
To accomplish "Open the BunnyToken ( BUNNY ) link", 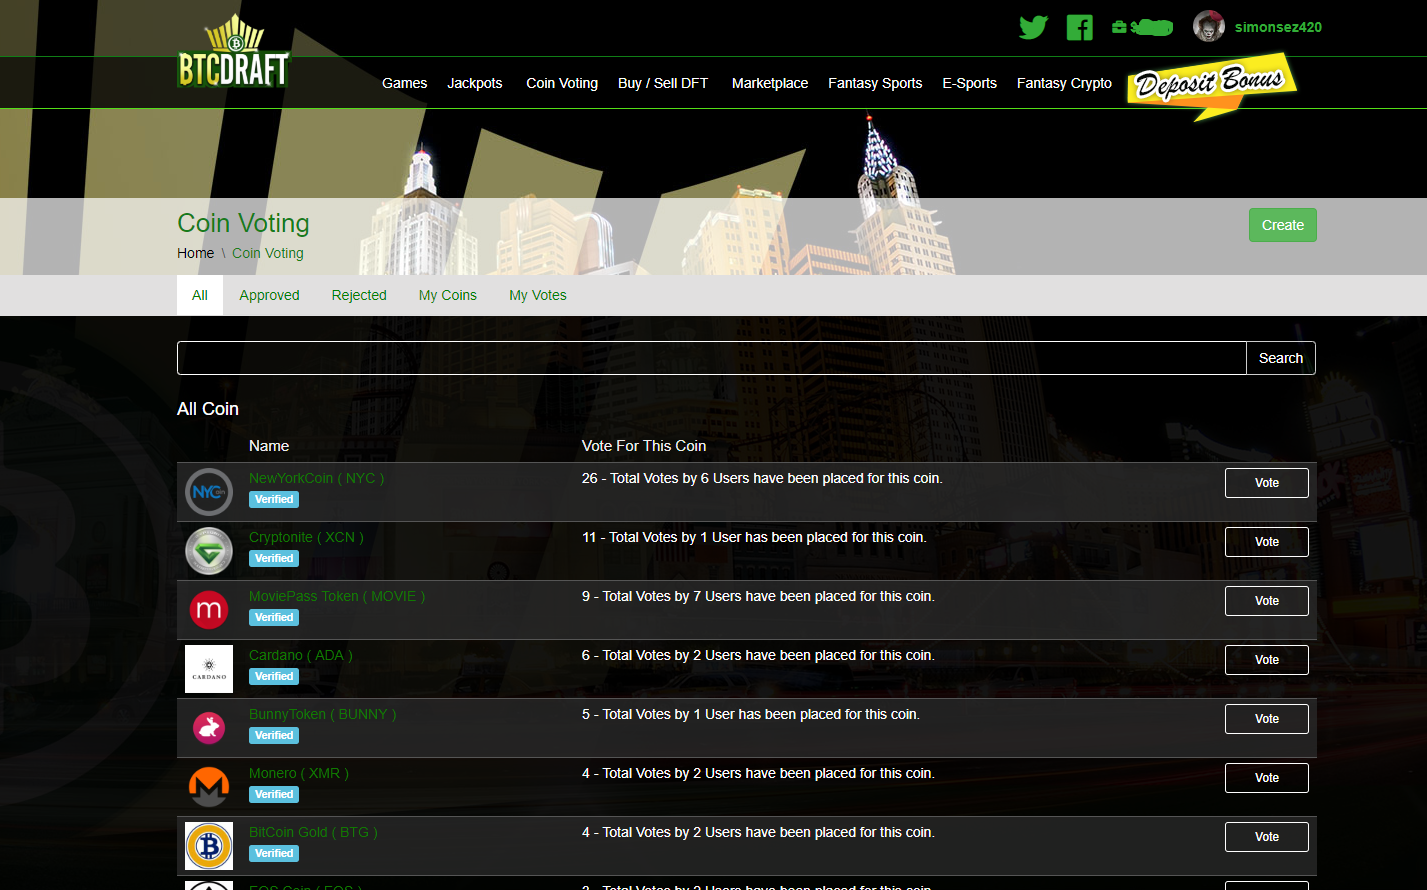I will tap(322, 714).
